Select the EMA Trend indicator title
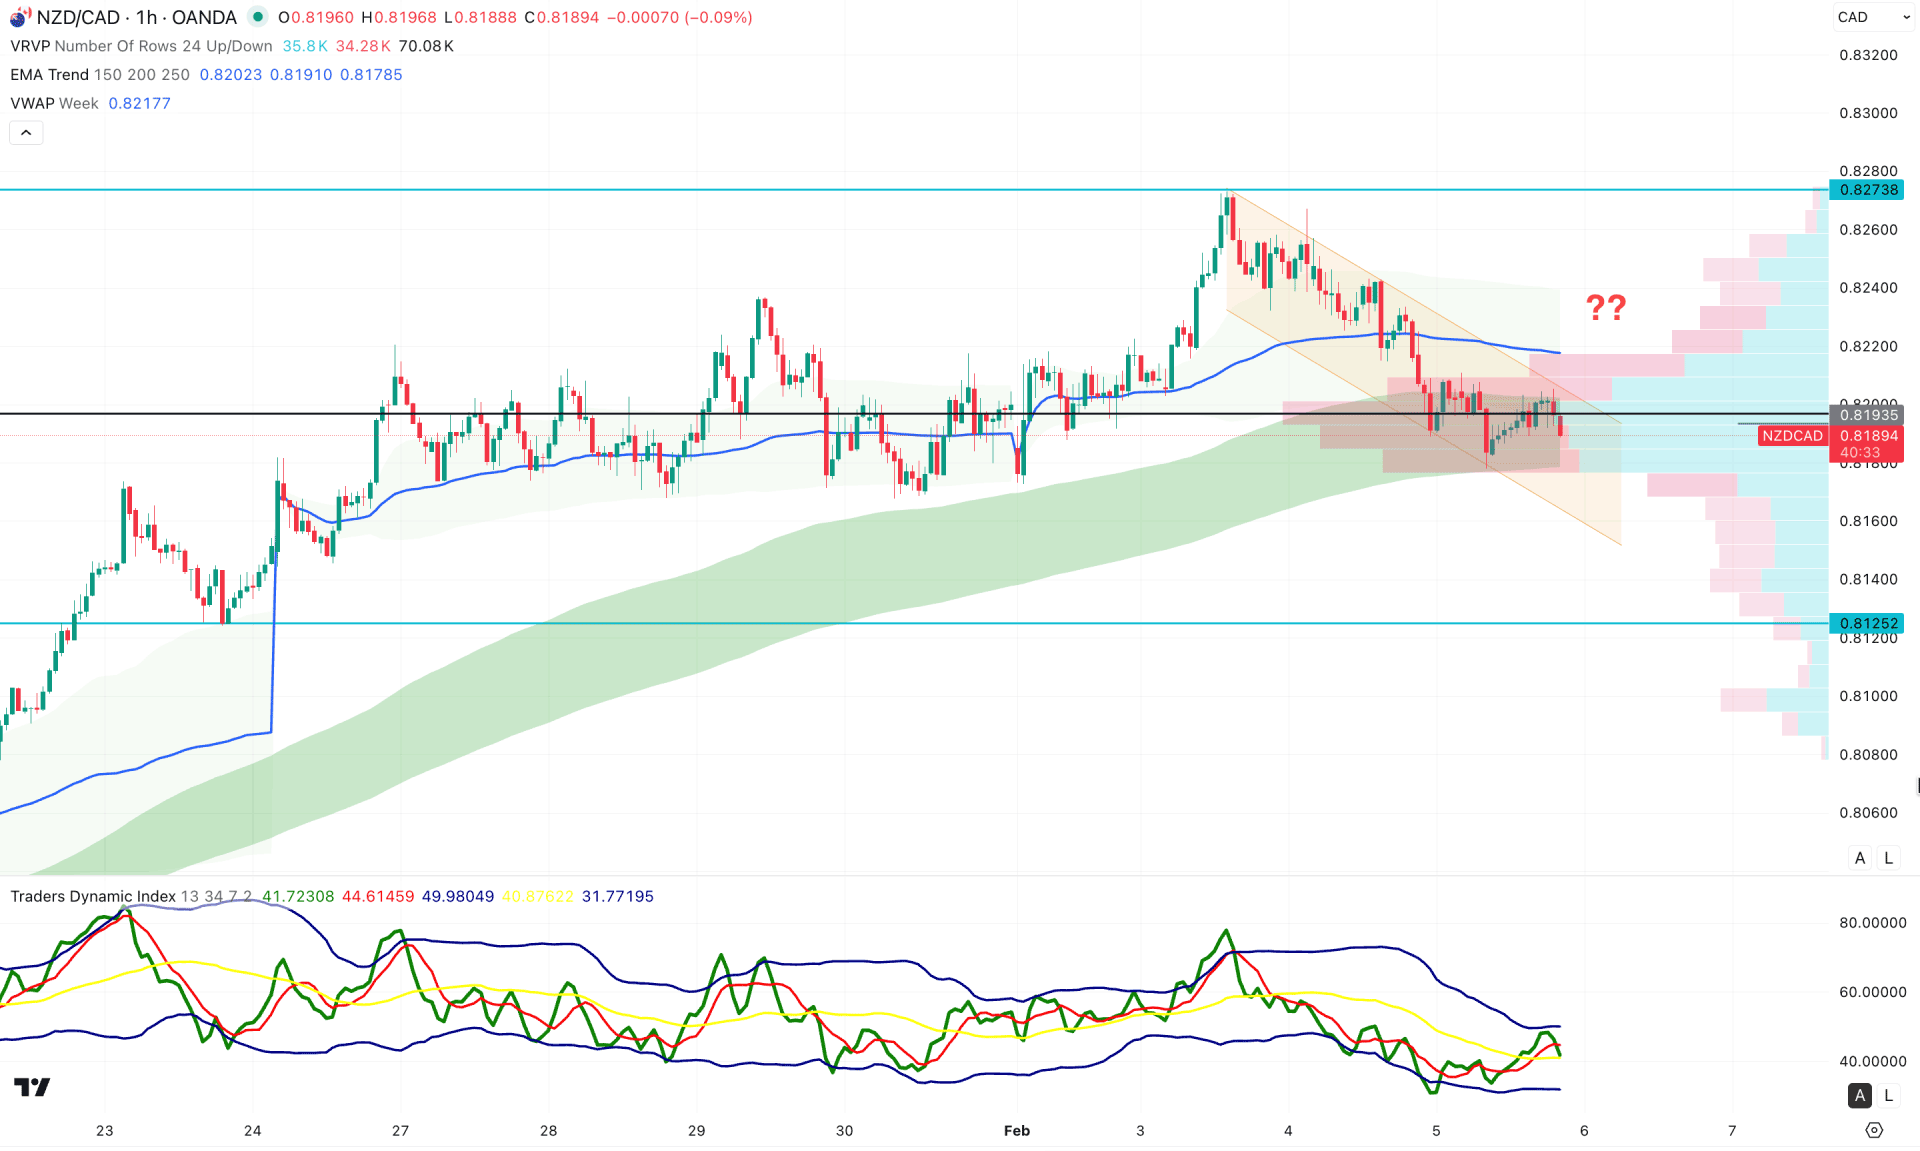This screenshot has width=1920, height=1151. [47, 74]
